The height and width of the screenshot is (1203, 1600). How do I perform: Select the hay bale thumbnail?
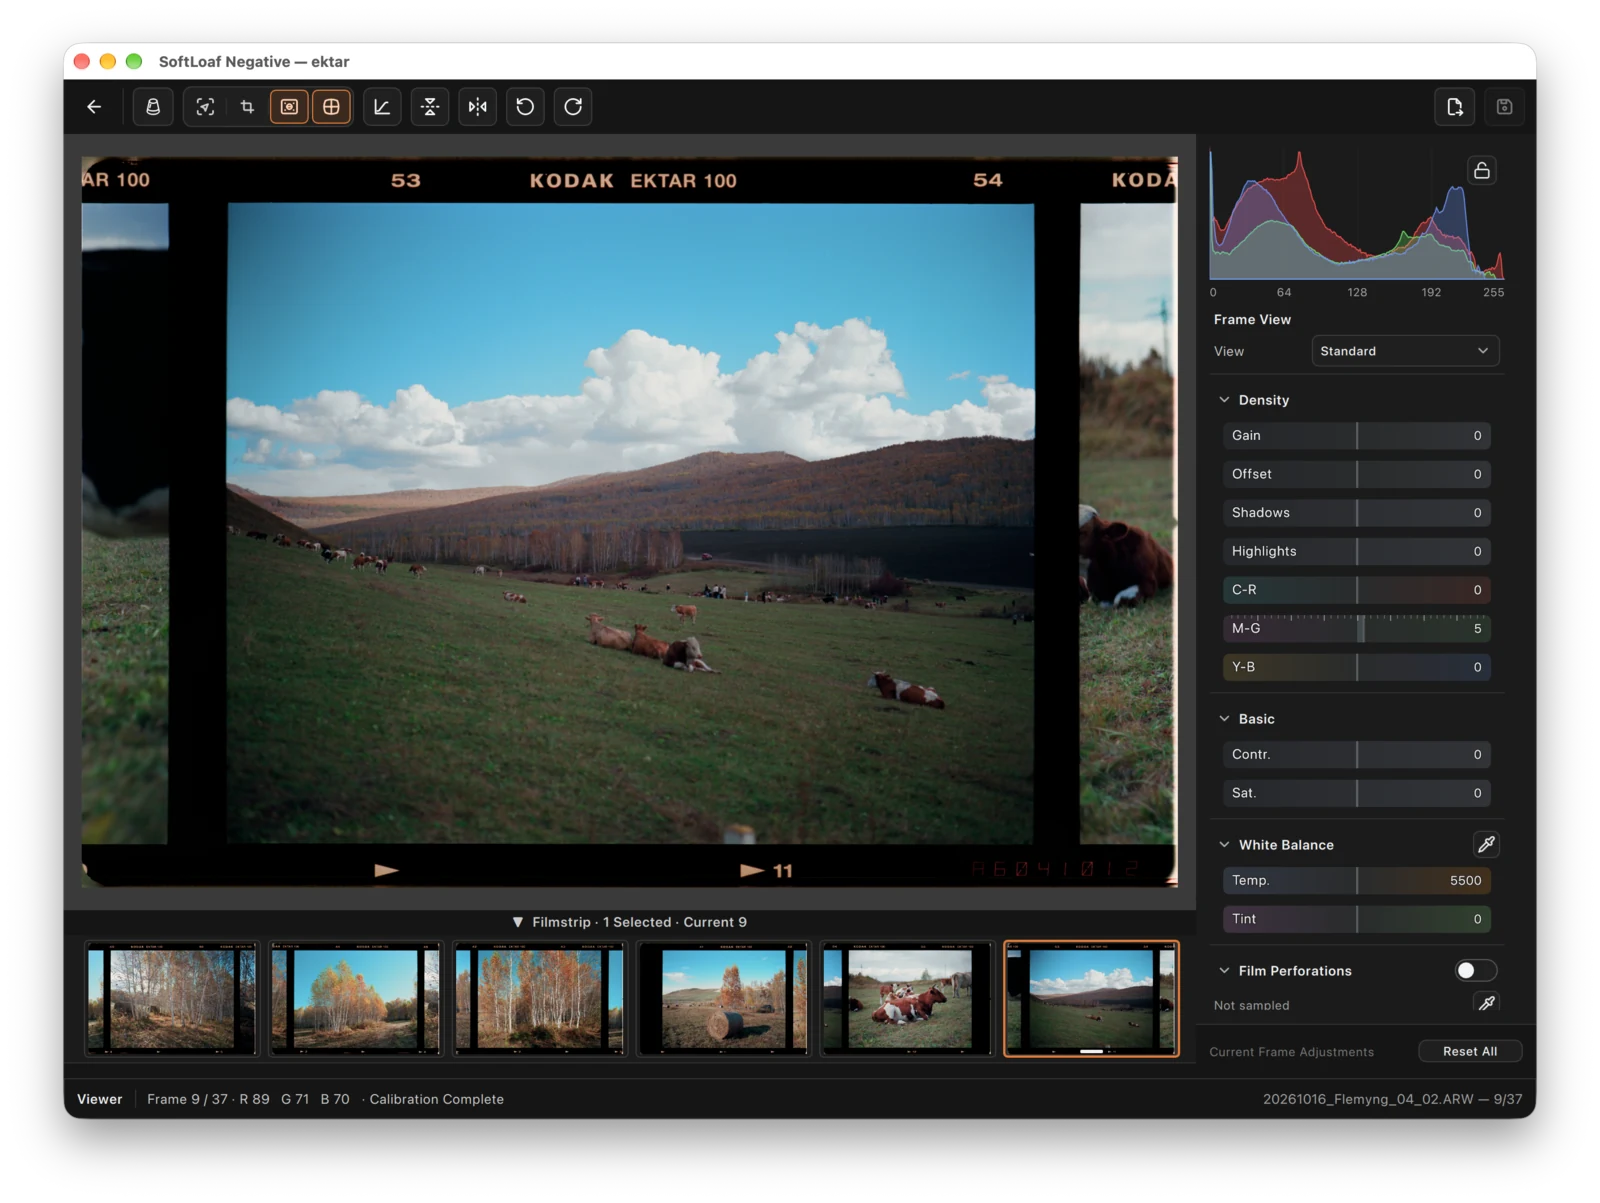tap(723, 999)
